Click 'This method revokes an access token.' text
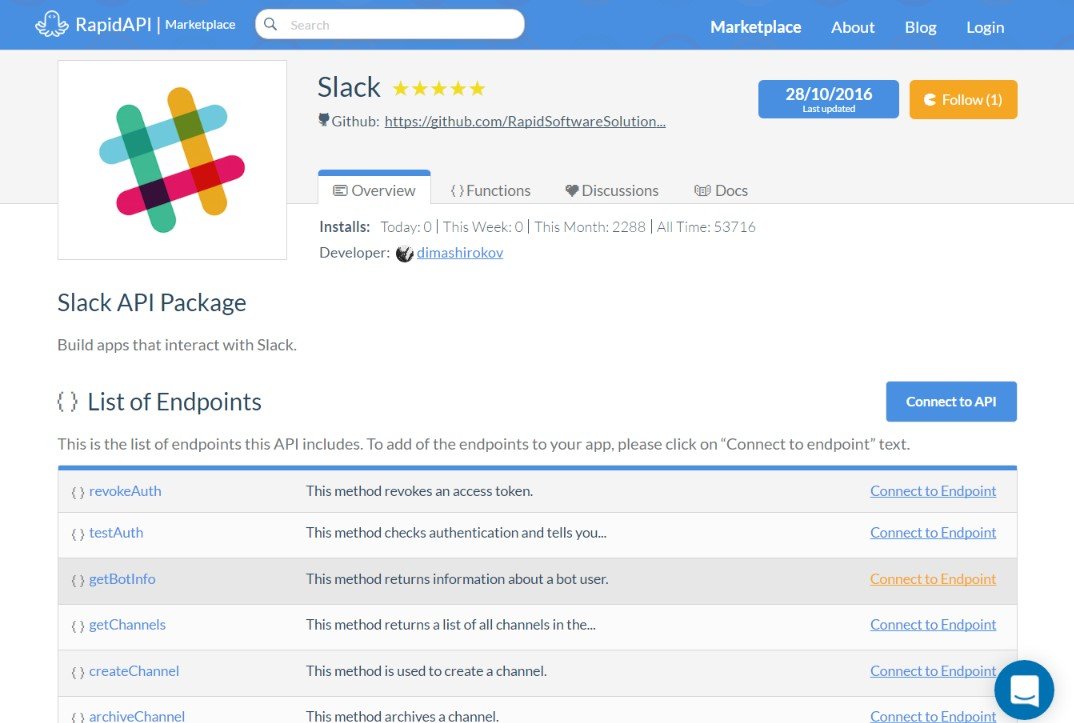Image resolution: width=1074 pixels, height=723 pixels. pyautogui.click(x=419, y=491)
